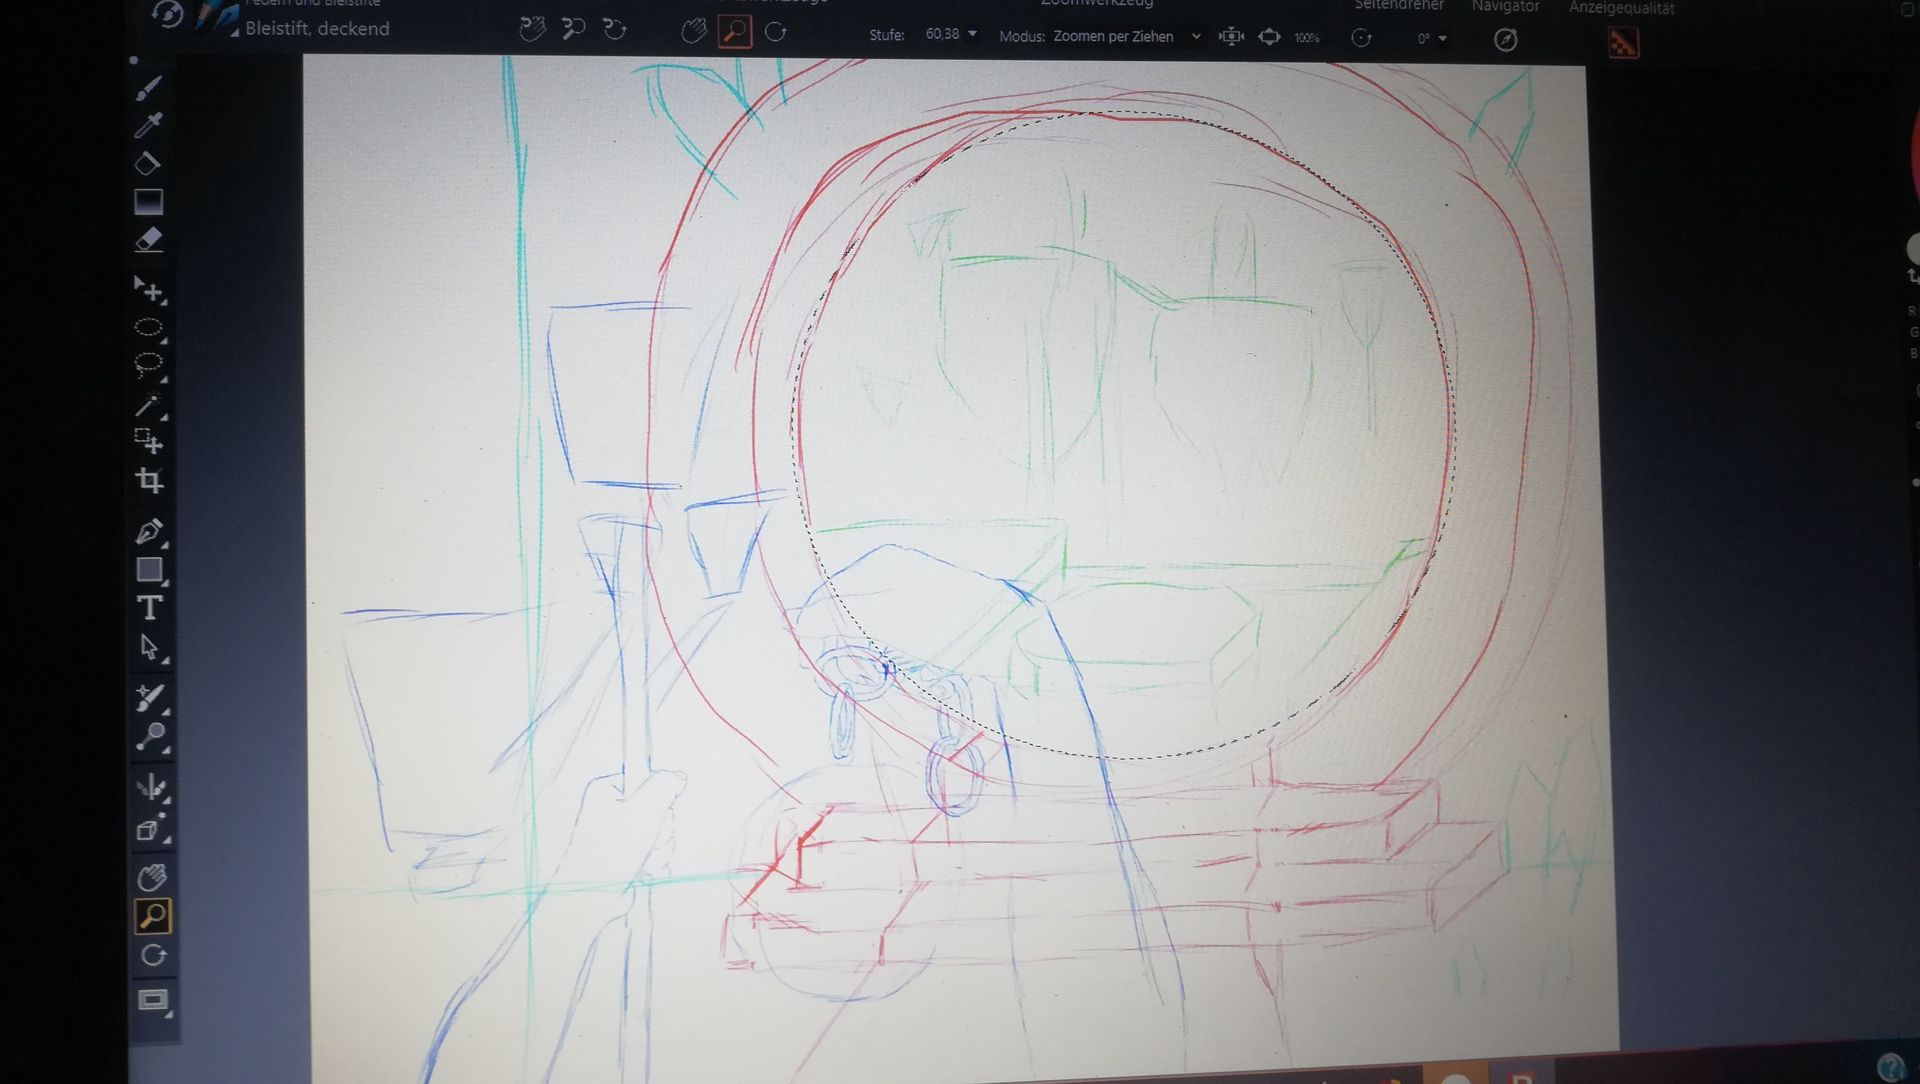Screen dimensions: 1920x1084
Task: Open the View Mode screen toggle
Action: pyautogui.click(x=154, y=1001)
